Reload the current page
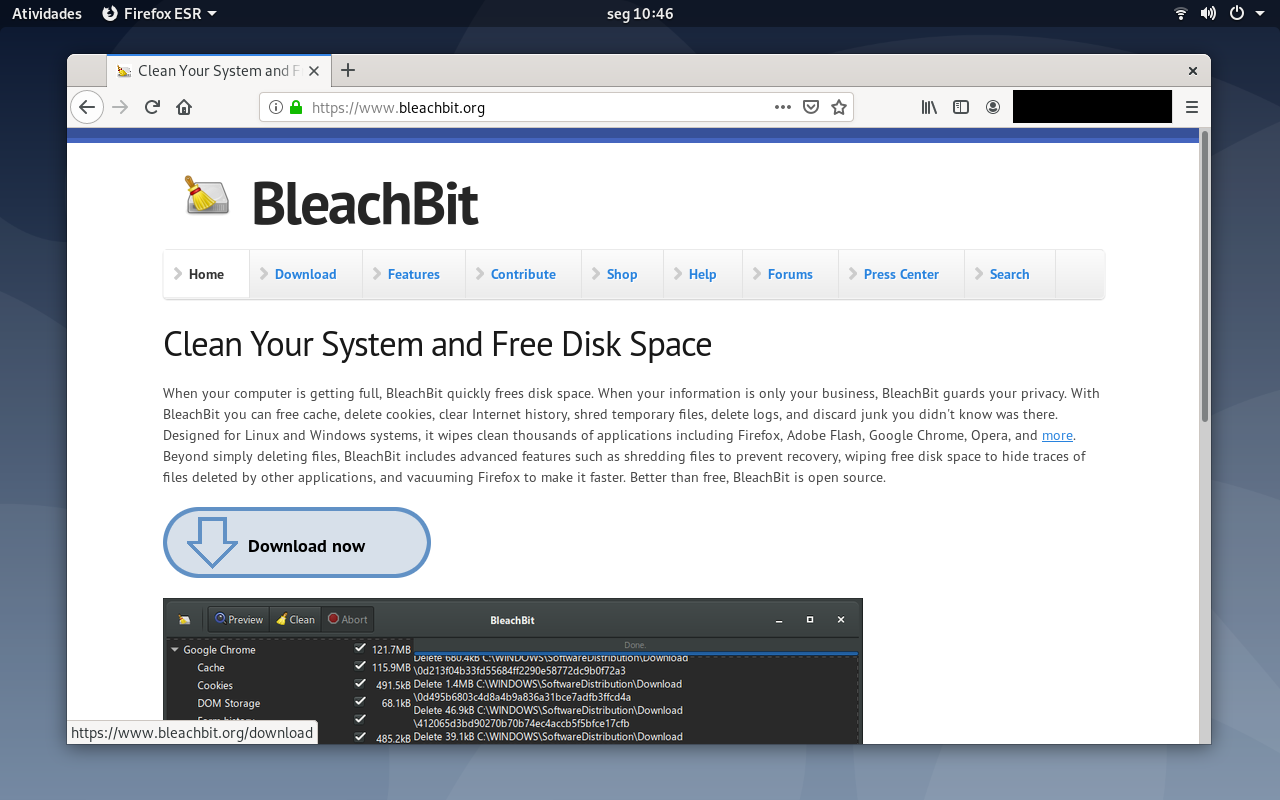 153,107
